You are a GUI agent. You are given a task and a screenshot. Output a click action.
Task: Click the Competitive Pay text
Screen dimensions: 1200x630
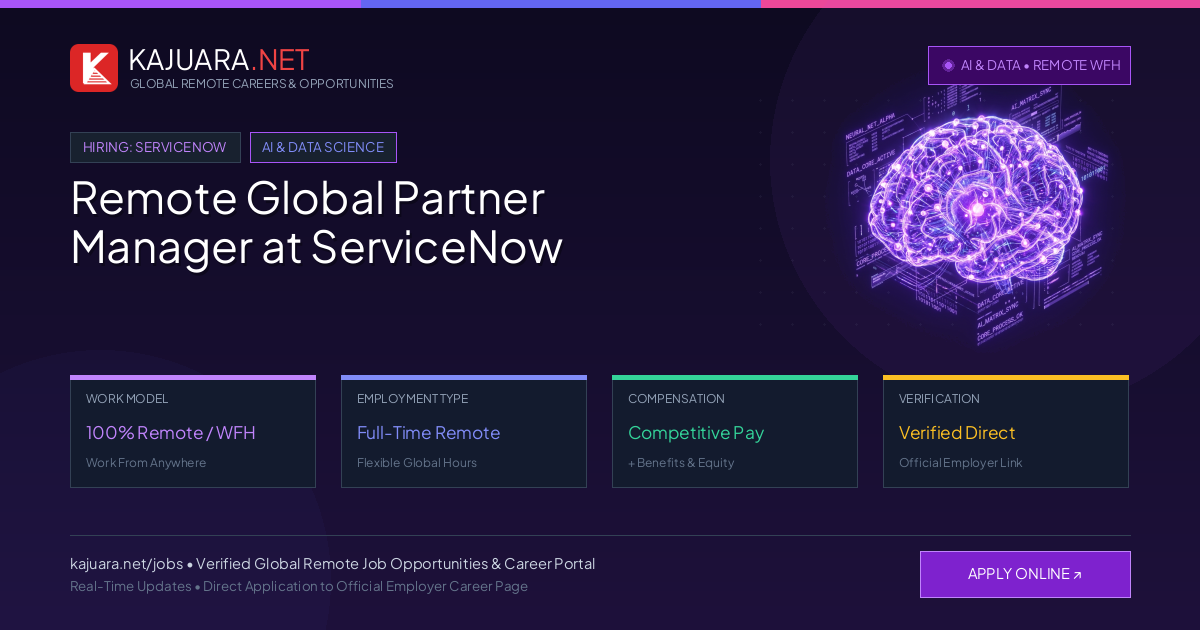pyautogui.click(x=696, y=433)
